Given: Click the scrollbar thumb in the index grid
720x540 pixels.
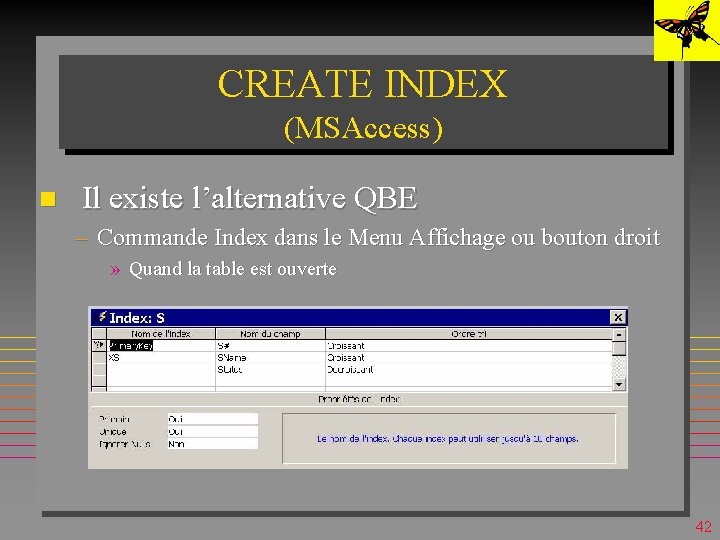Looking at the screenshot, I should point(619,348).
